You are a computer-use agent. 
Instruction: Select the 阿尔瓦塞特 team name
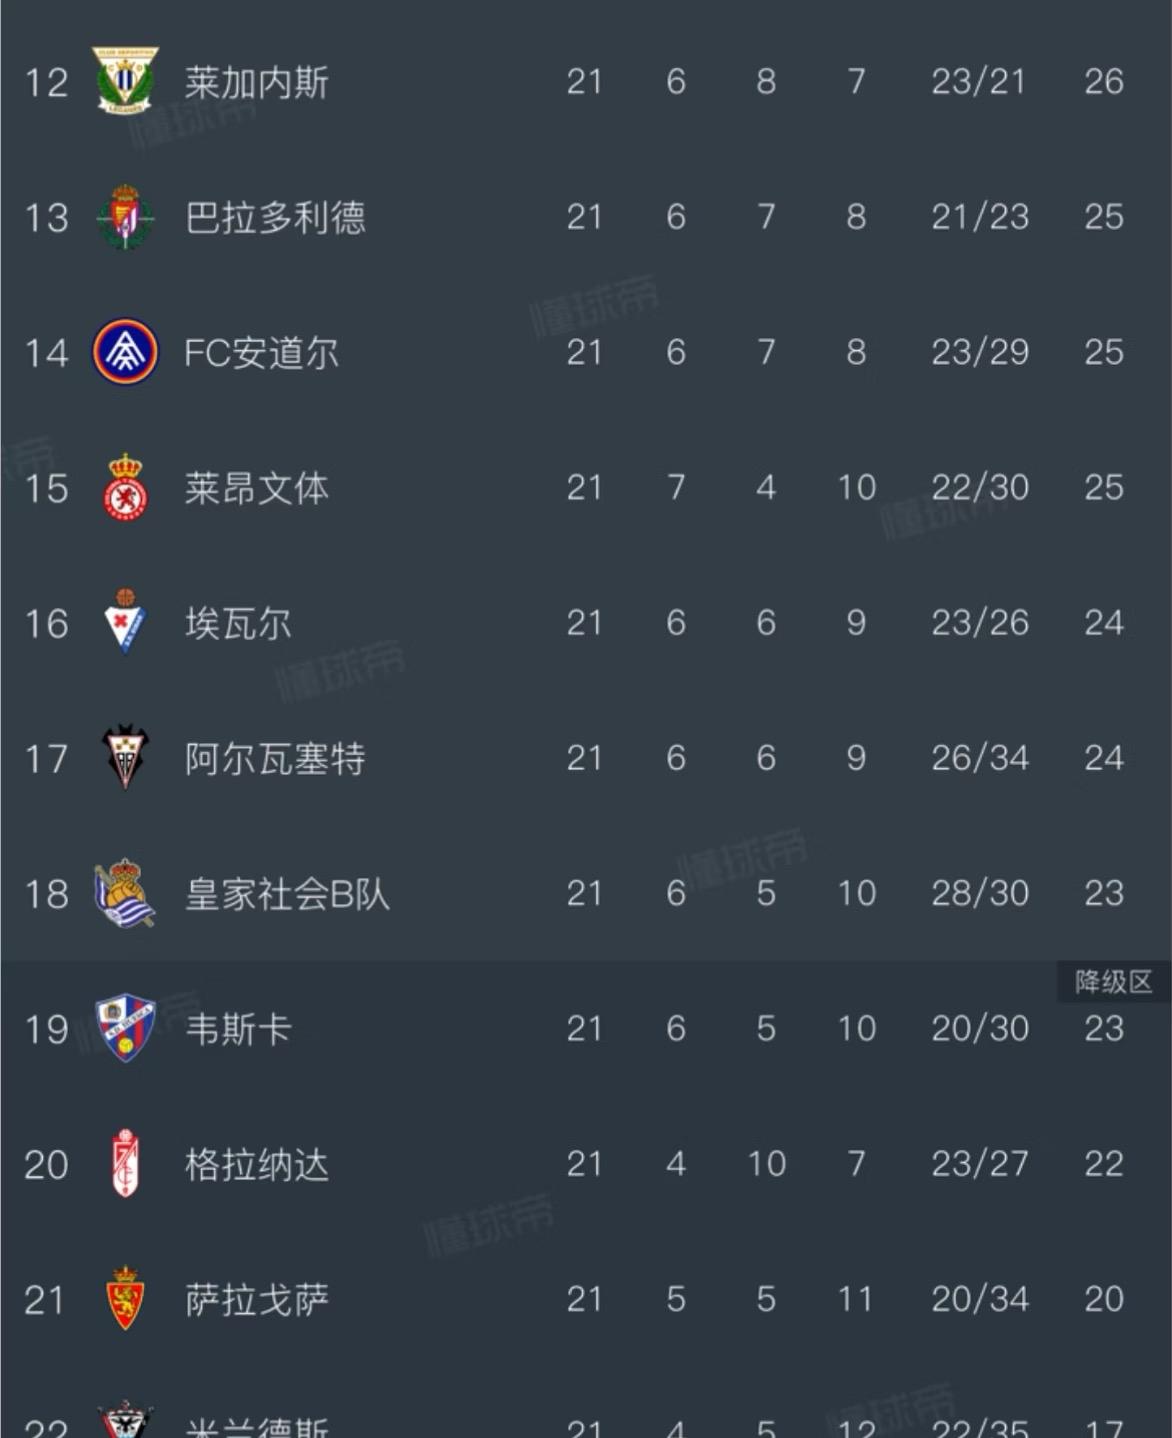coord(275,758)
